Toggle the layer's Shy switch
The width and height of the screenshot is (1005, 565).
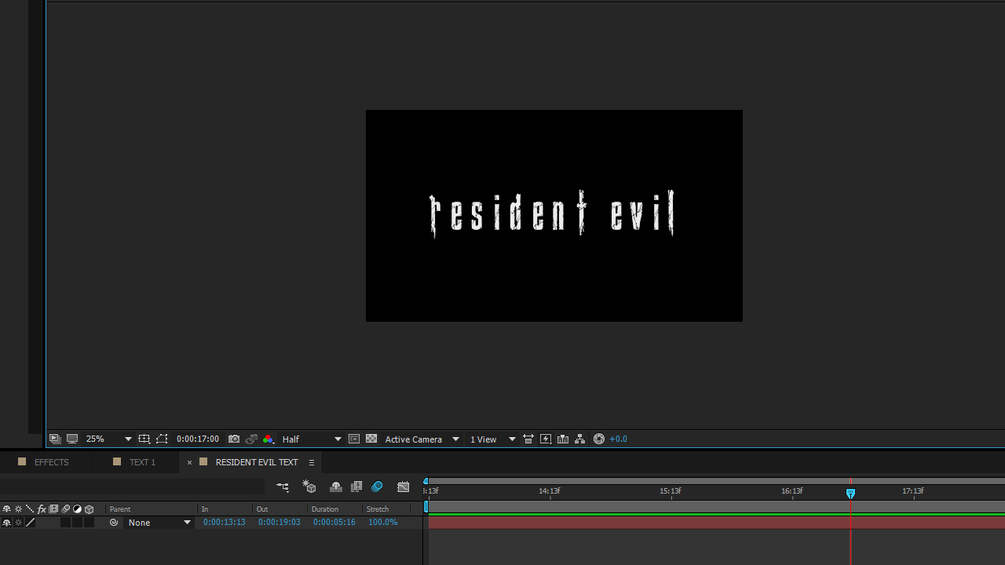pos(6,523)
